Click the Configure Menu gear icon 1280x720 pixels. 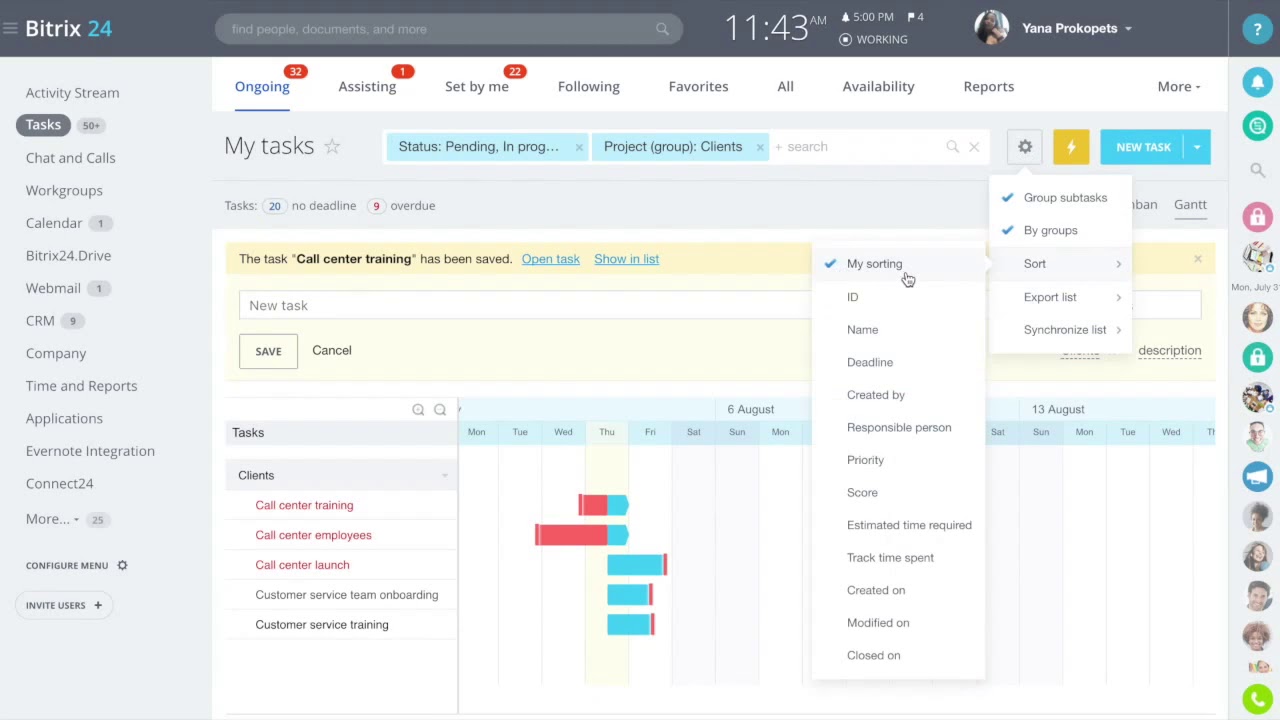click(122, 565)
